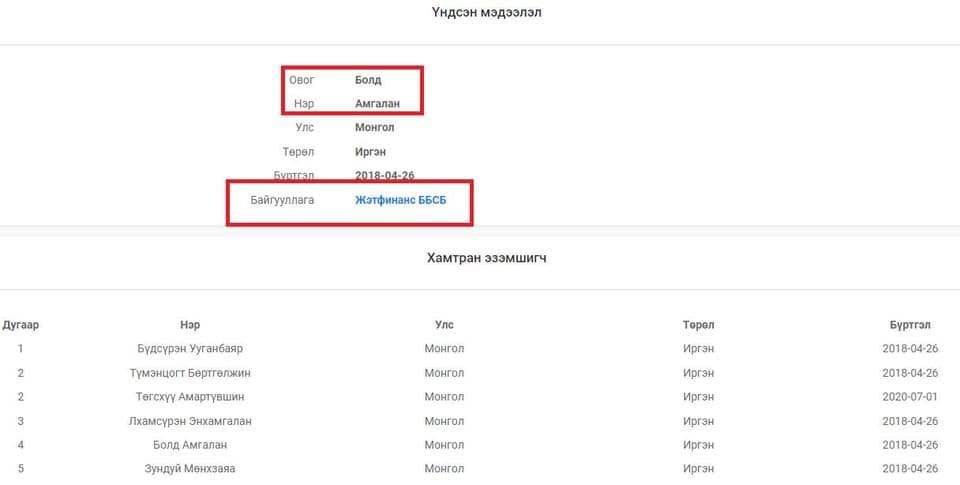This screenshot has height=485, width=960.
Task: Click the 2020-07-01 registration date cell
Action: coord(910,397)
